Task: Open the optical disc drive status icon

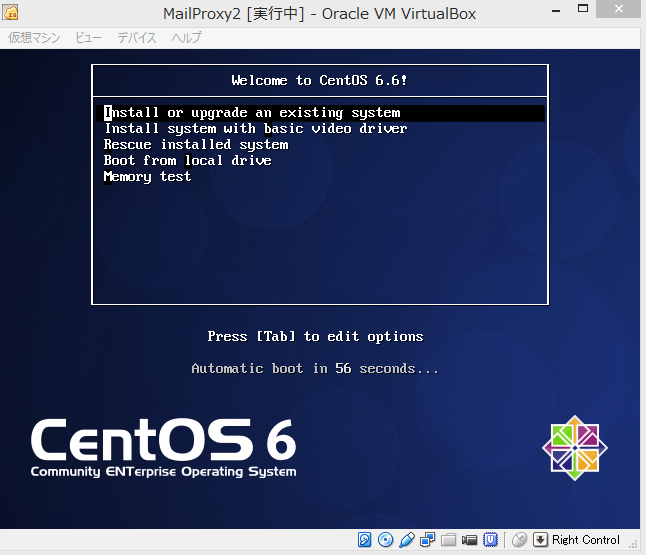Action: tap(385, 539)
